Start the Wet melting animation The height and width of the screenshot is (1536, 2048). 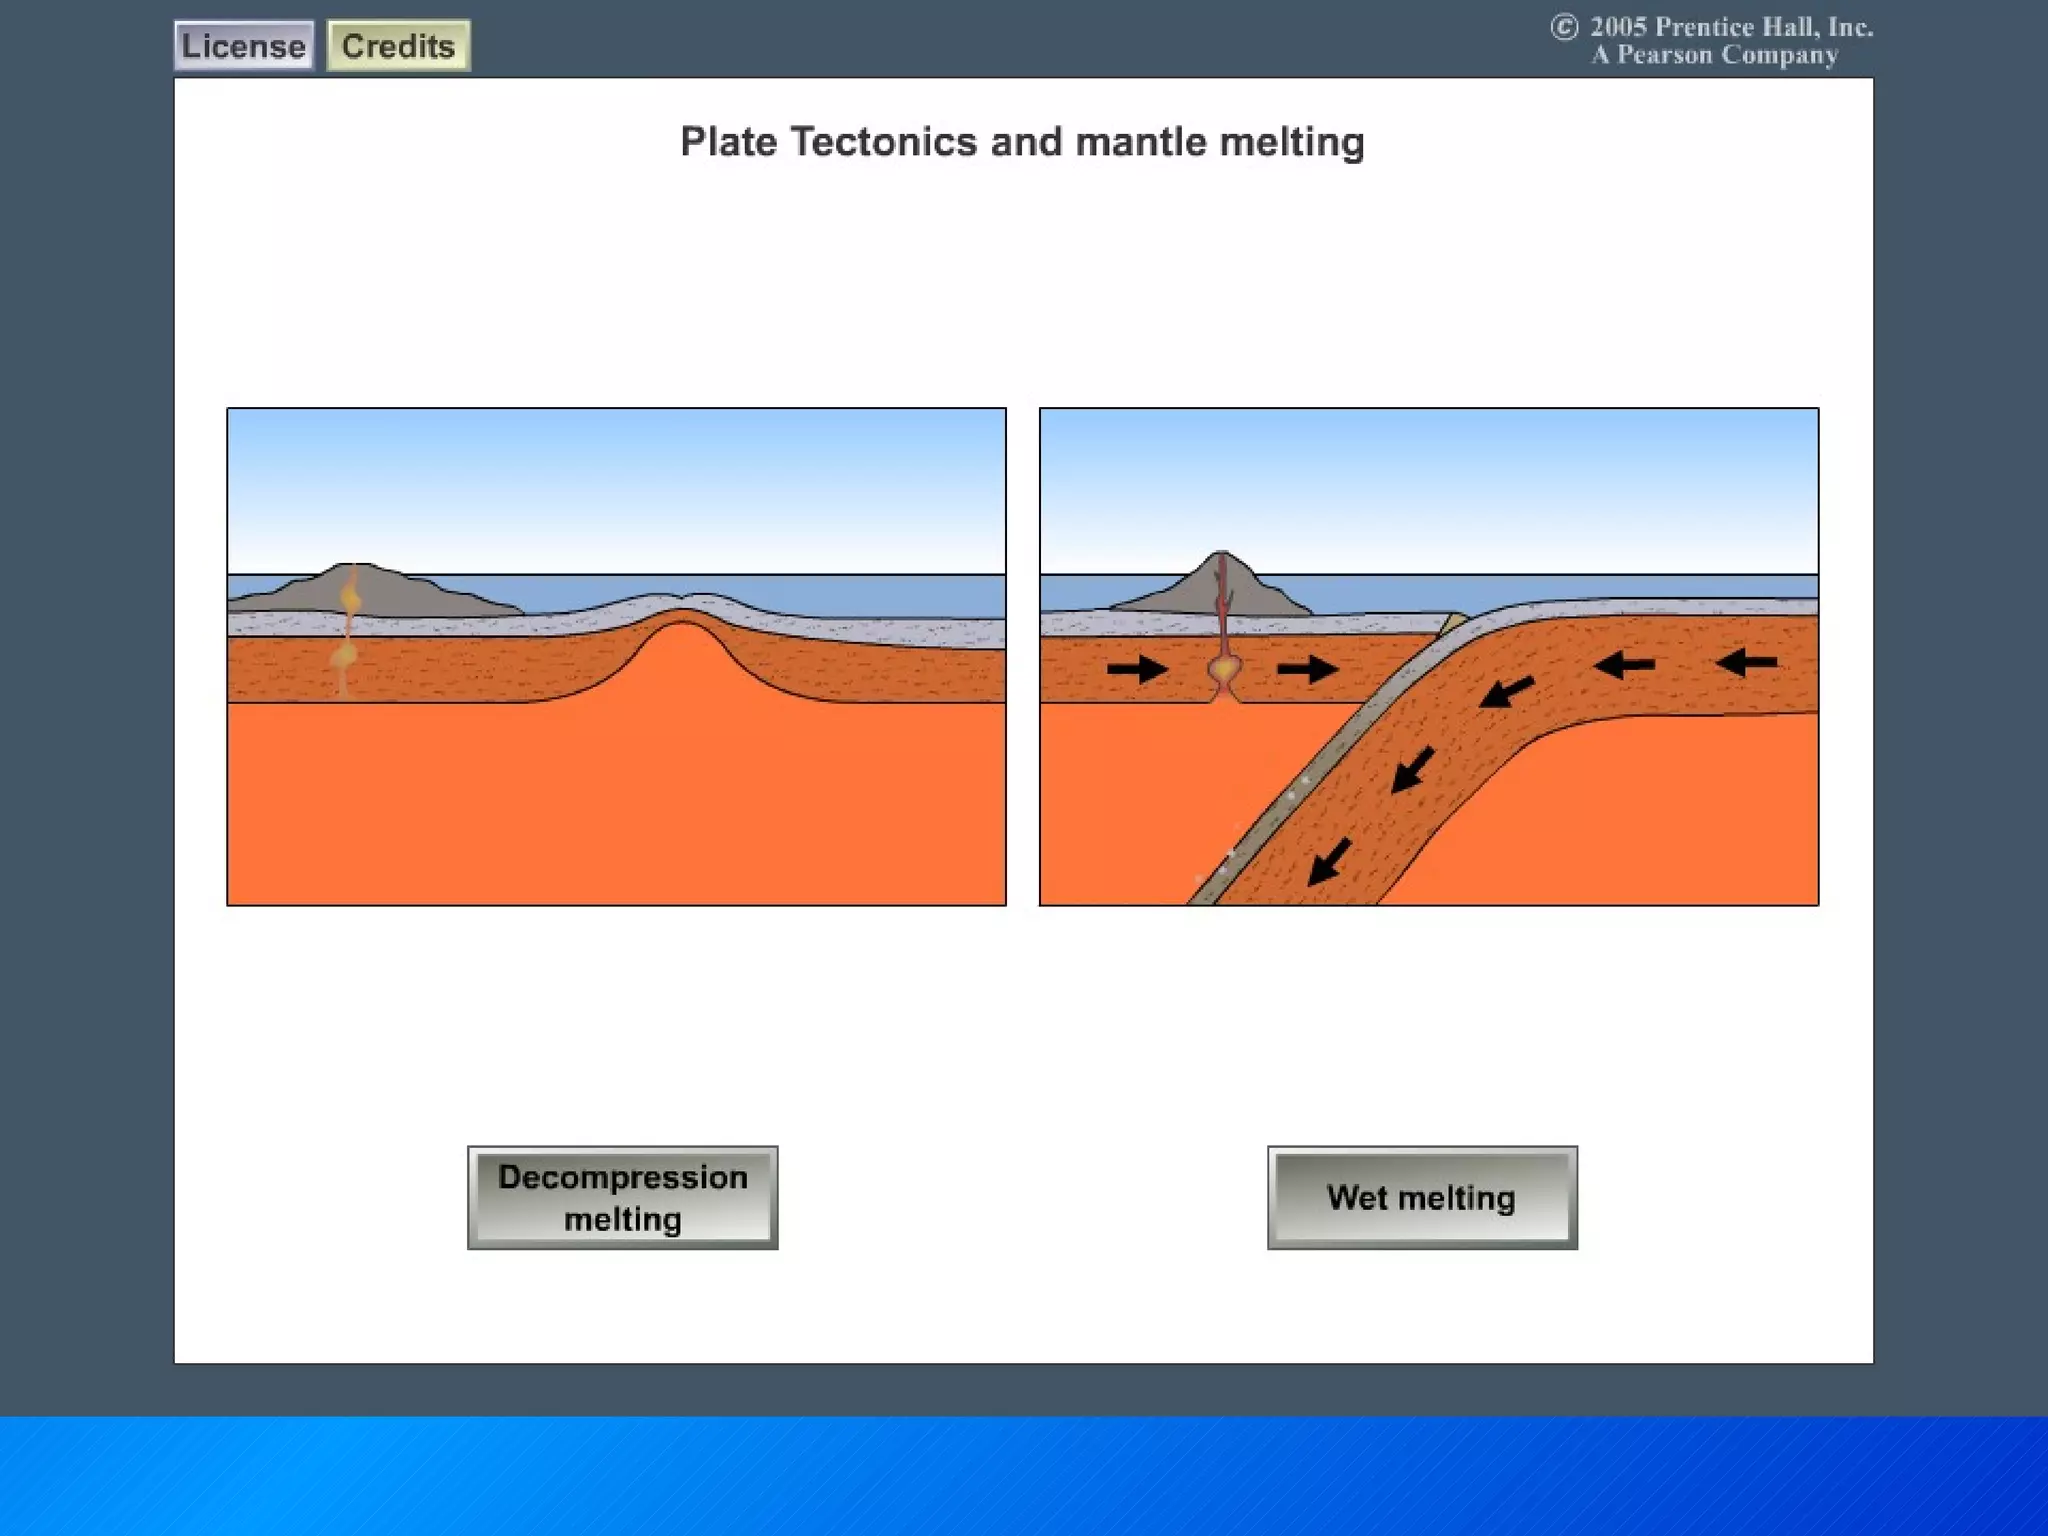click(x=1422, y=1197)
